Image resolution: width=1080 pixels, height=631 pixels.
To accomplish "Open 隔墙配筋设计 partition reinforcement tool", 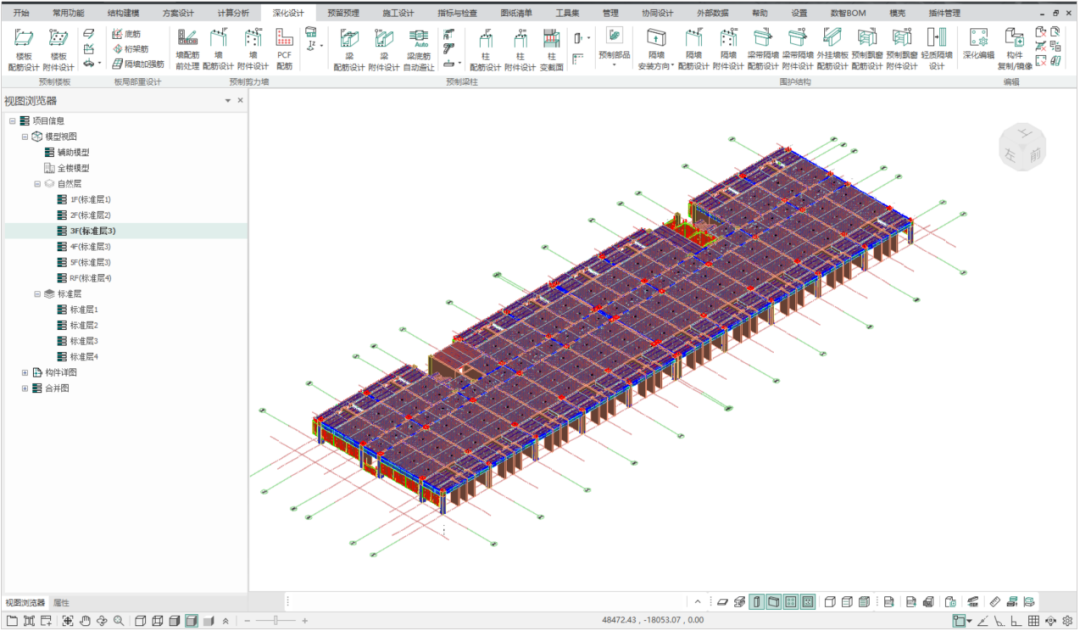I will (694, 50).
